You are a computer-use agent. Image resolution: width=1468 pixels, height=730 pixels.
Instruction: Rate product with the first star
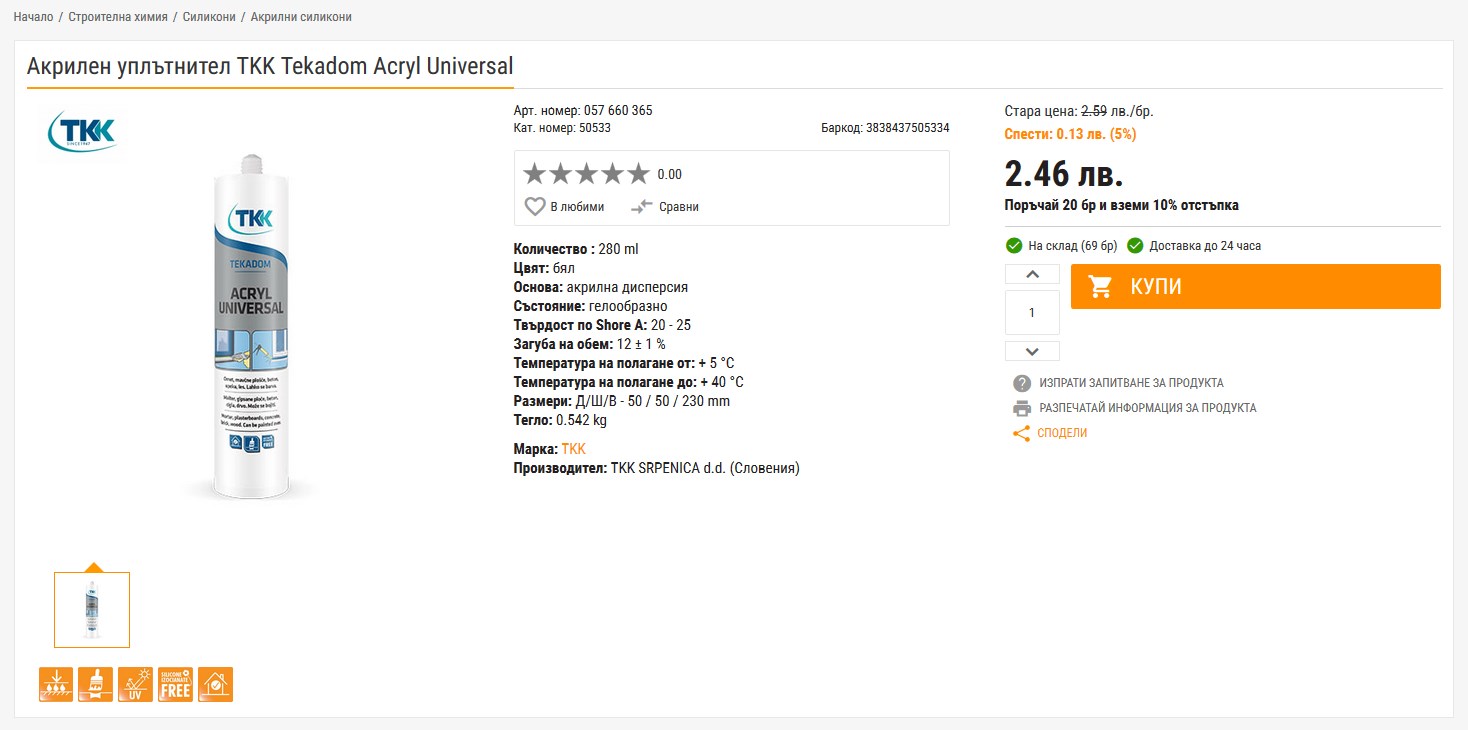(x=535, y=174)
